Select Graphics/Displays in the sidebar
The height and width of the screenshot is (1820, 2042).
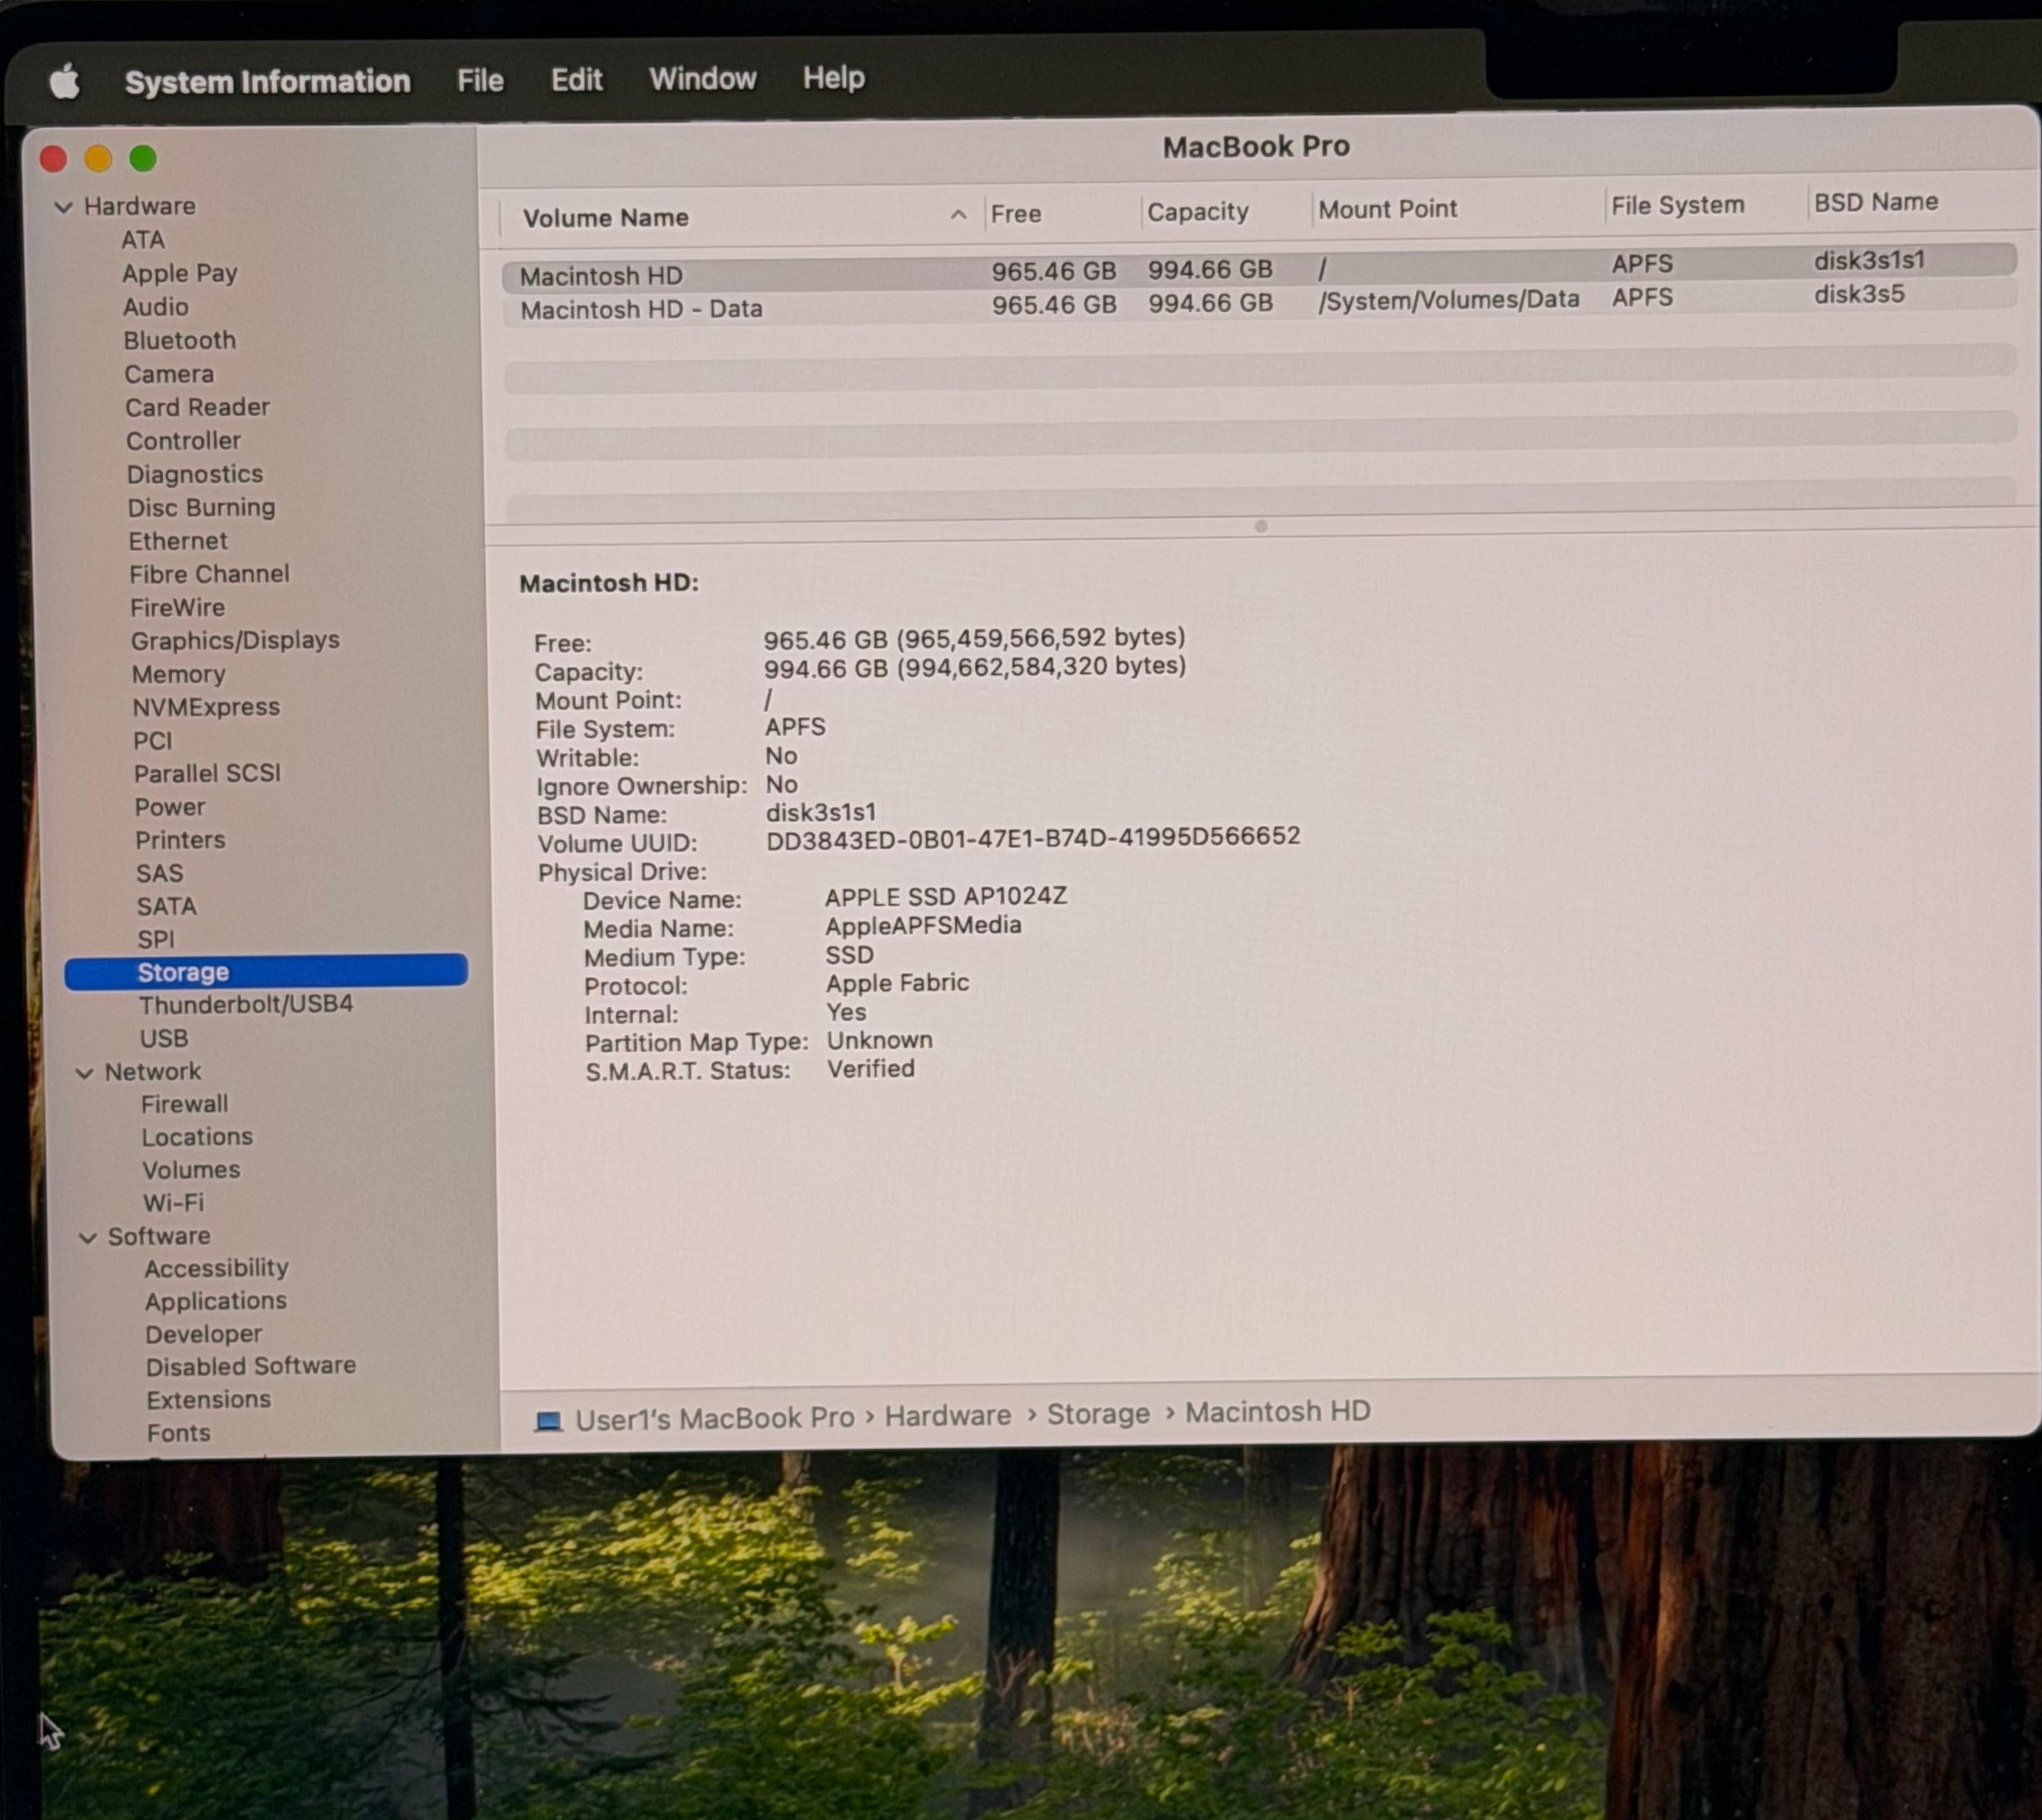pyautogui.click(x=235, y=641)
